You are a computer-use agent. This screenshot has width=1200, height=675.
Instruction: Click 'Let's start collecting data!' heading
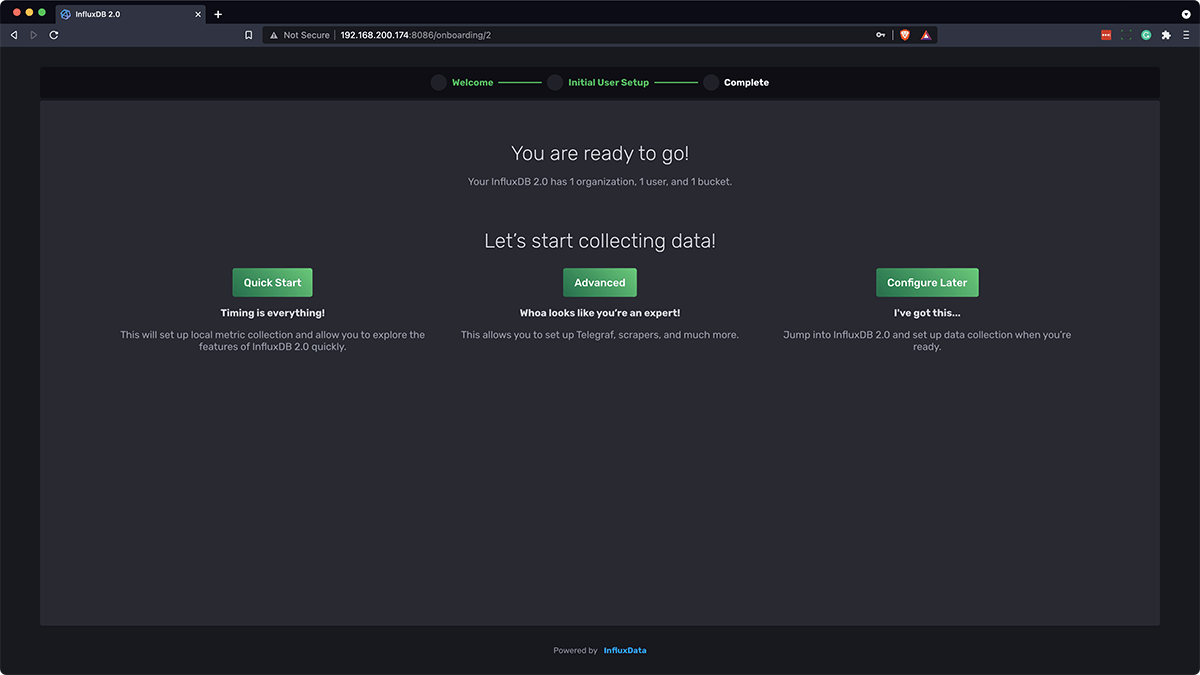[600, 241]
